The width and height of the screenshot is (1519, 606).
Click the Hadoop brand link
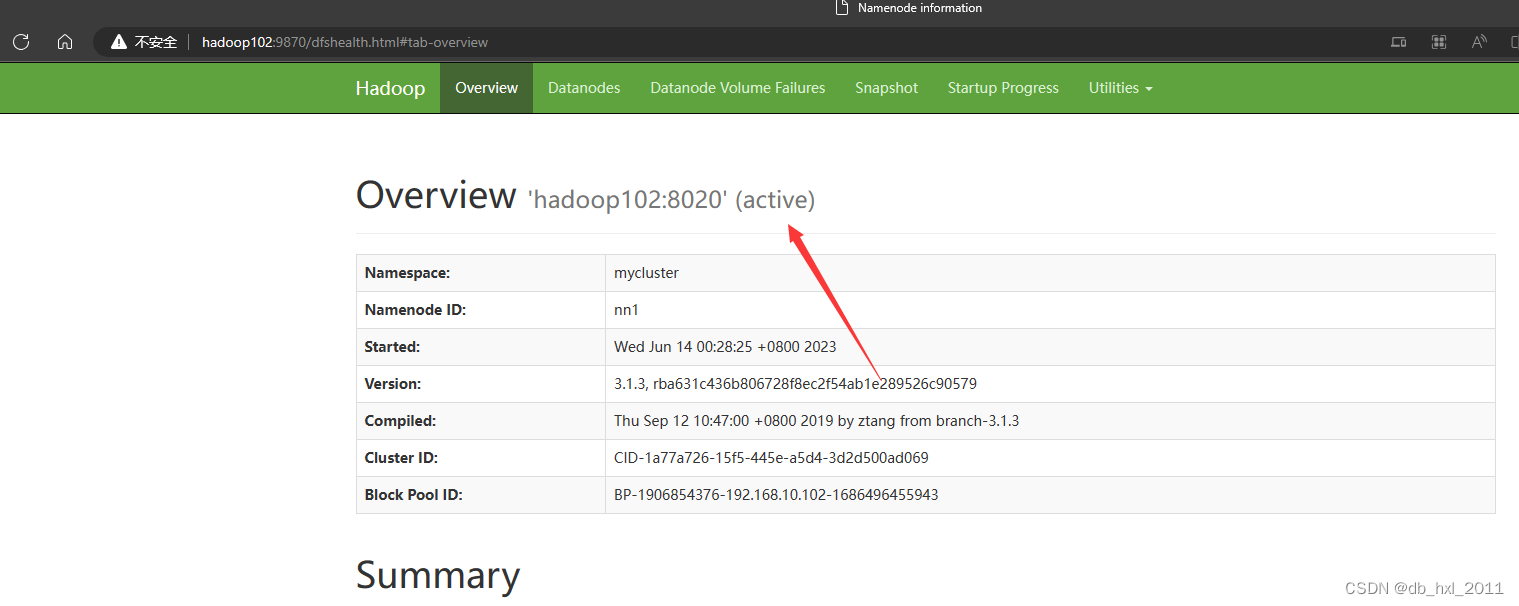click(x=390, y=88)
